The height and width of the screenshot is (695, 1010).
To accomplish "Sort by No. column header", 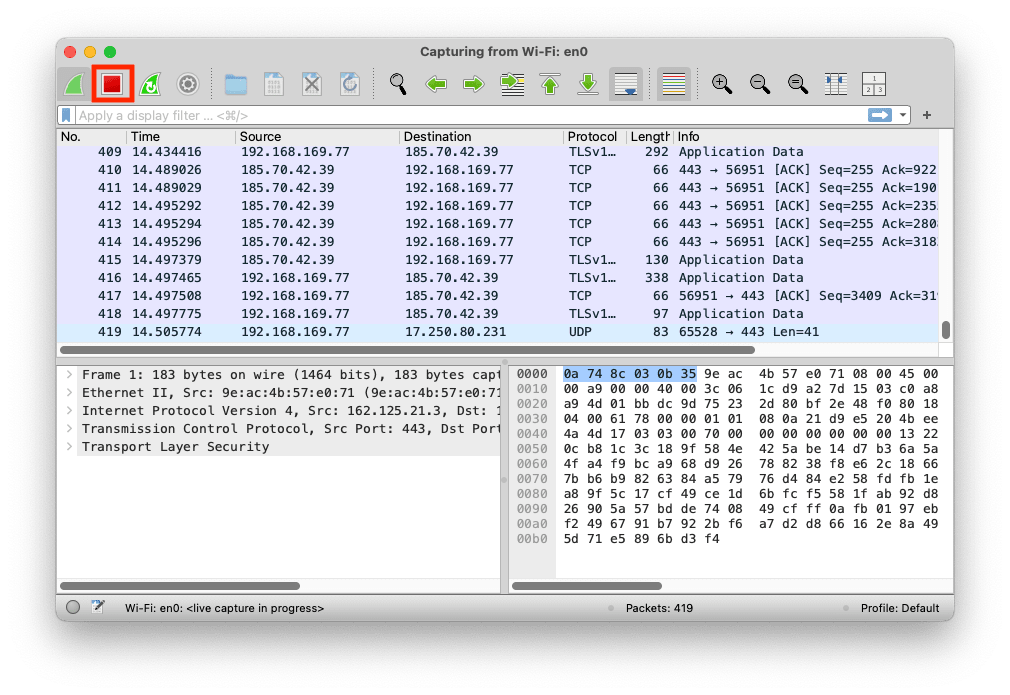I will (91, 137).
